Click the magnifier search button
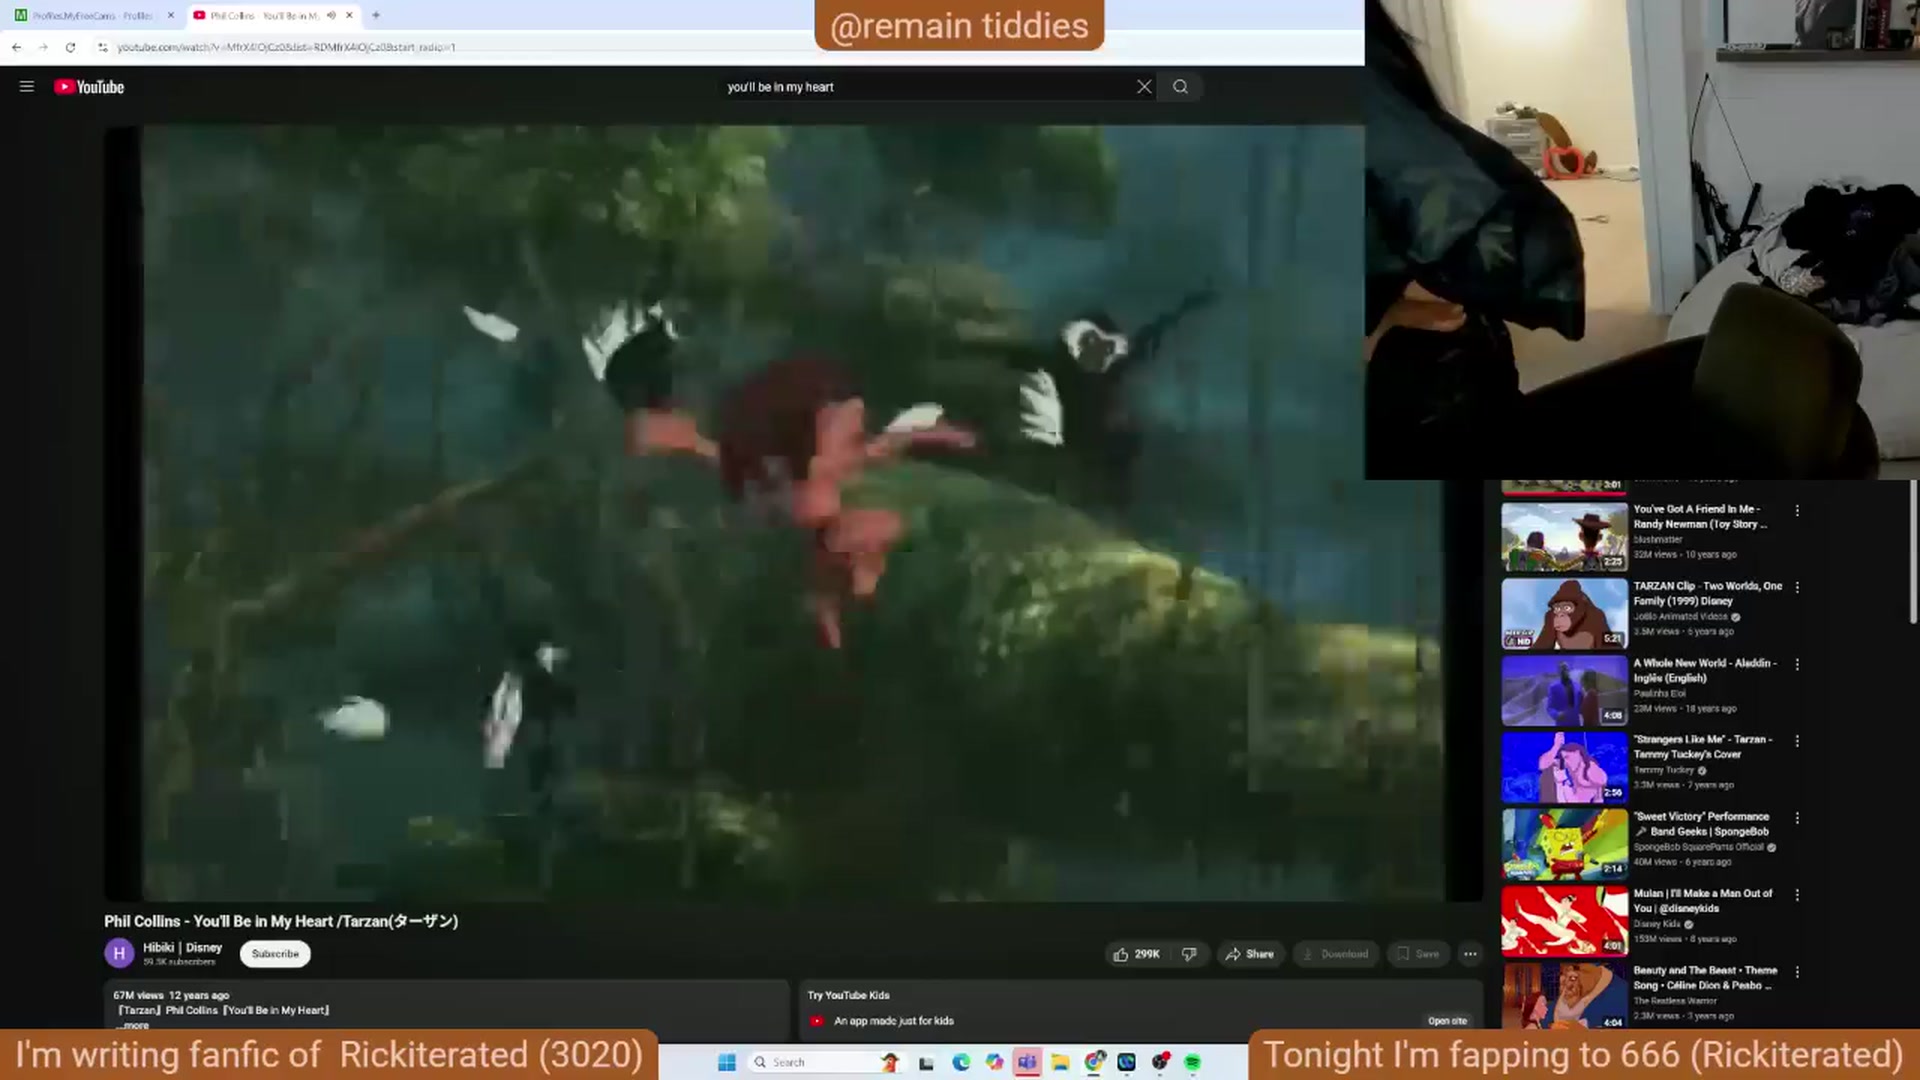1920x1080 pixels. point(1181,87)
